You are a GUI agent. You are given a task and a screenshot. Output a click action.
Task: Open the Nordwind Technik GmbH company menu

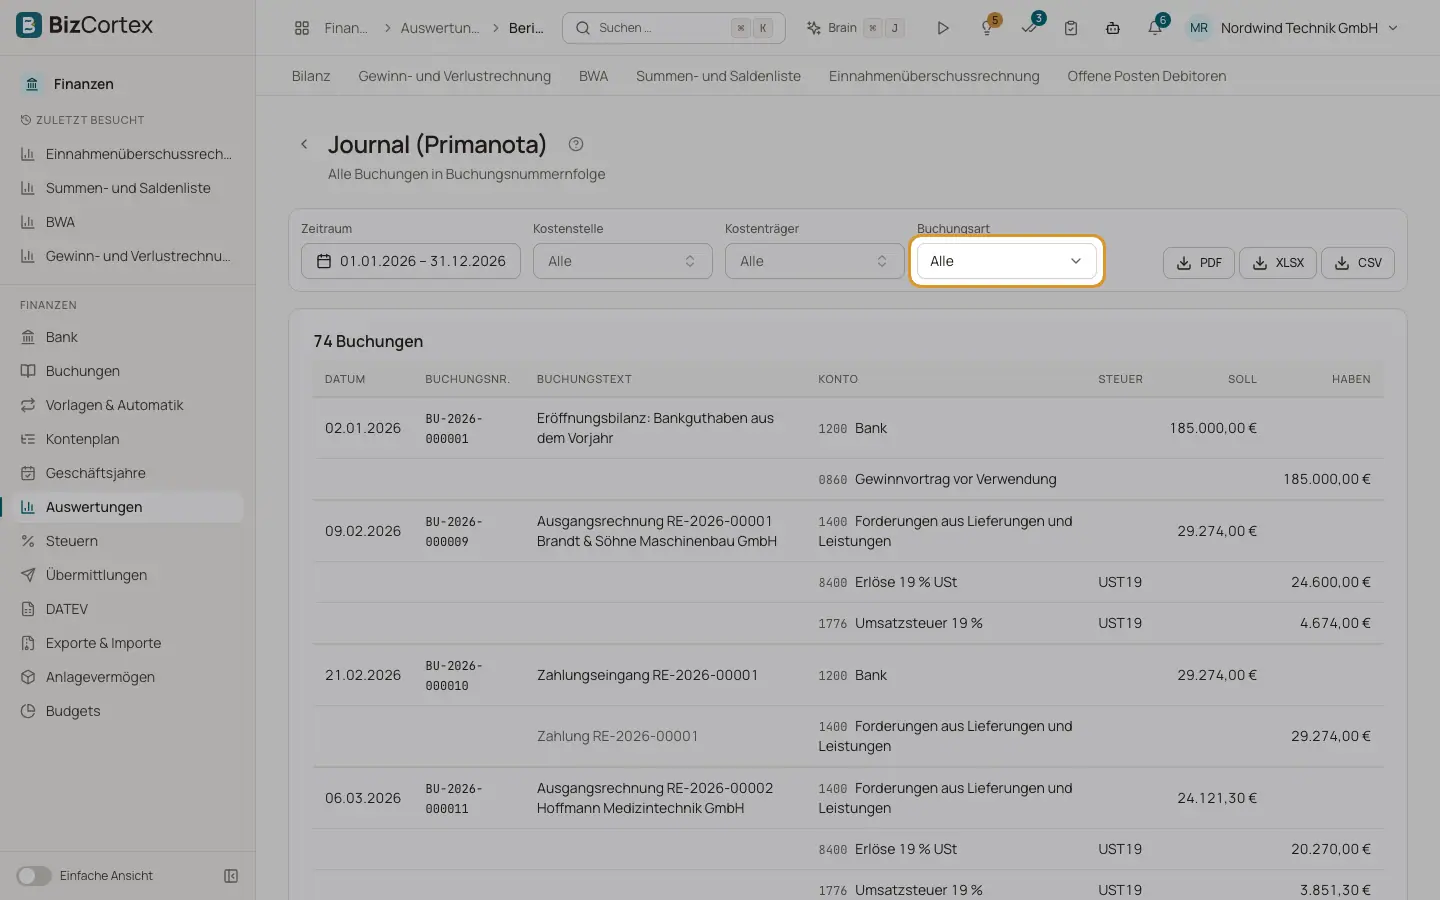pos(1292,28)
